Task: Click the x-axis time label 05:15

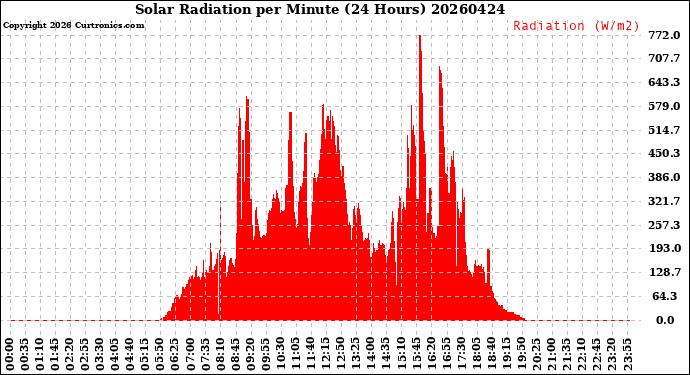Action: (146, 355)
